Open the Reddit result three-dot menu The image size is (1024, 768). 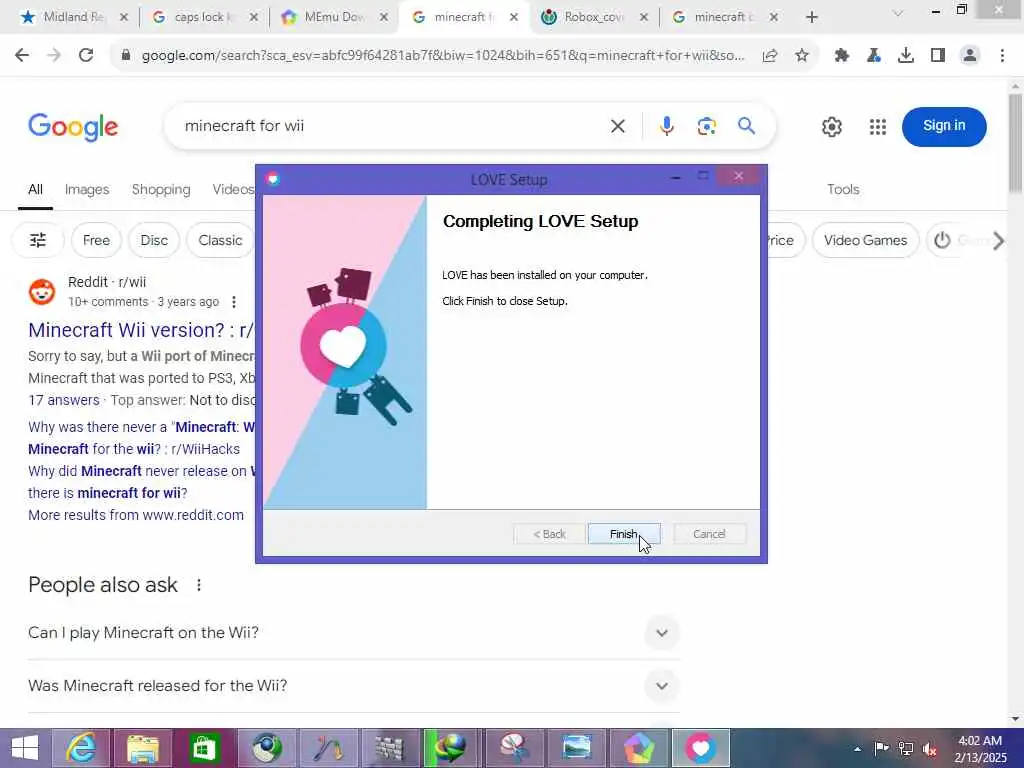tap(234, 302)
